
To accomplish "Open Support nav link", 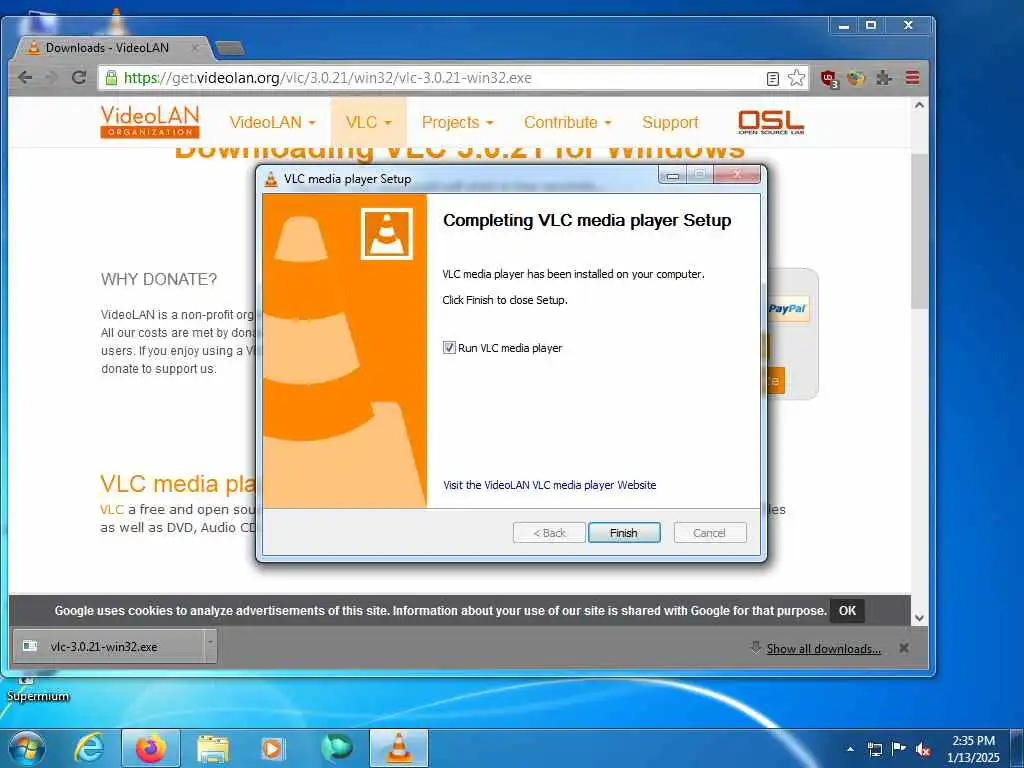I will click(670, 122).
